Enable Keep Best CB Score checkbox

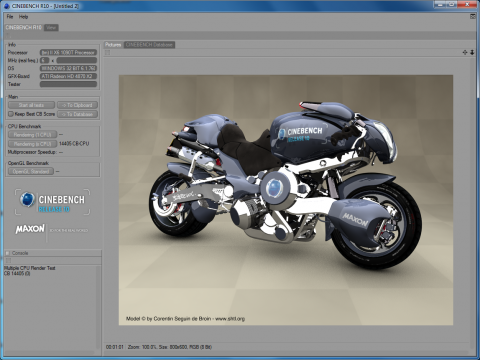coord(11,114)
